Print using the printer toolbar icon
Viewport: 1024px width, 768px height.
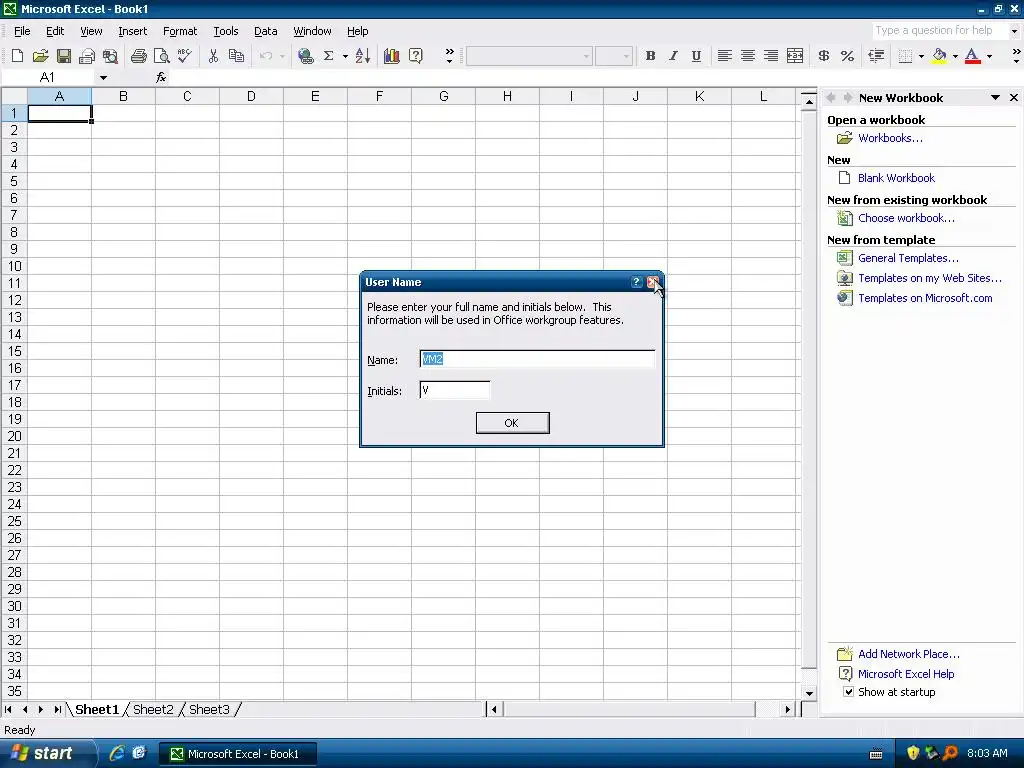click(138, 56)
